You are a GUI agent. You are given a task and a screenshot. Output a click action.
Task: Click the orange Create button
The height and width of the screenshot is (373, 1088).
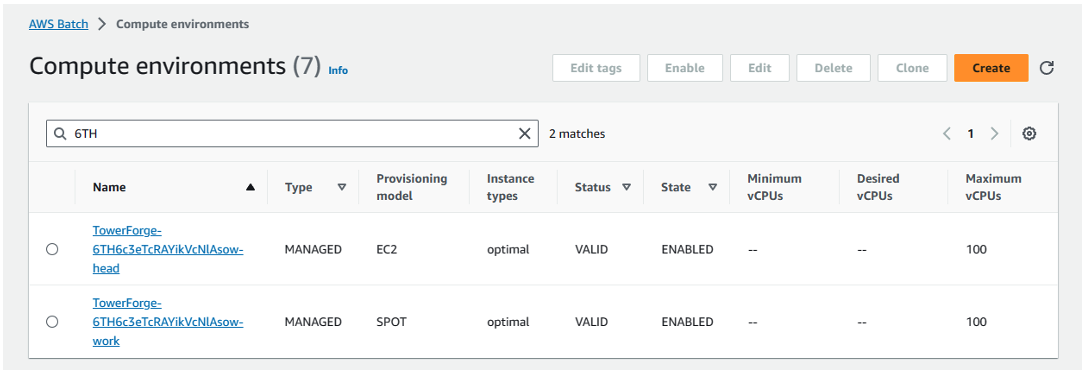click(x=991, y=68)
